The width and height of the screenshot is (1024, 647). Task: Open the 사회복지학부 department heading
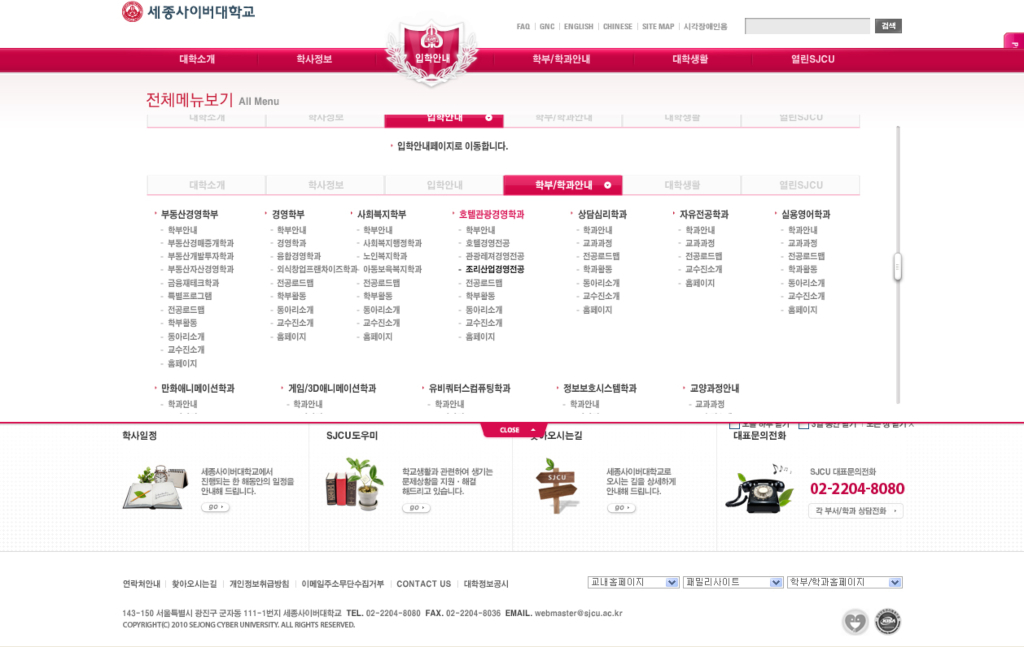[381, 214]
